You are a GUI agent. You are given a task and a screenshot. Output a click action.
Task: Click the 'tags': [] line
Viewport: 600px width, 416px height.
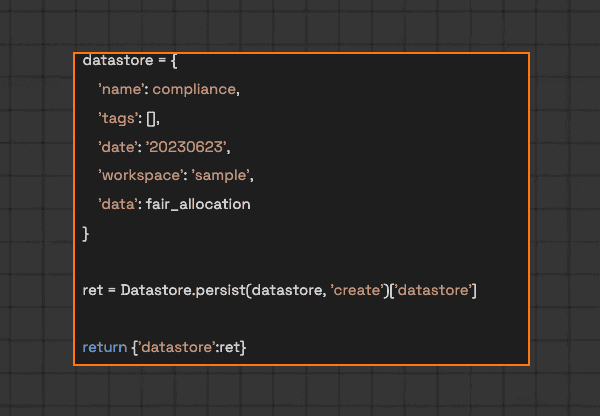pos(129,118)
